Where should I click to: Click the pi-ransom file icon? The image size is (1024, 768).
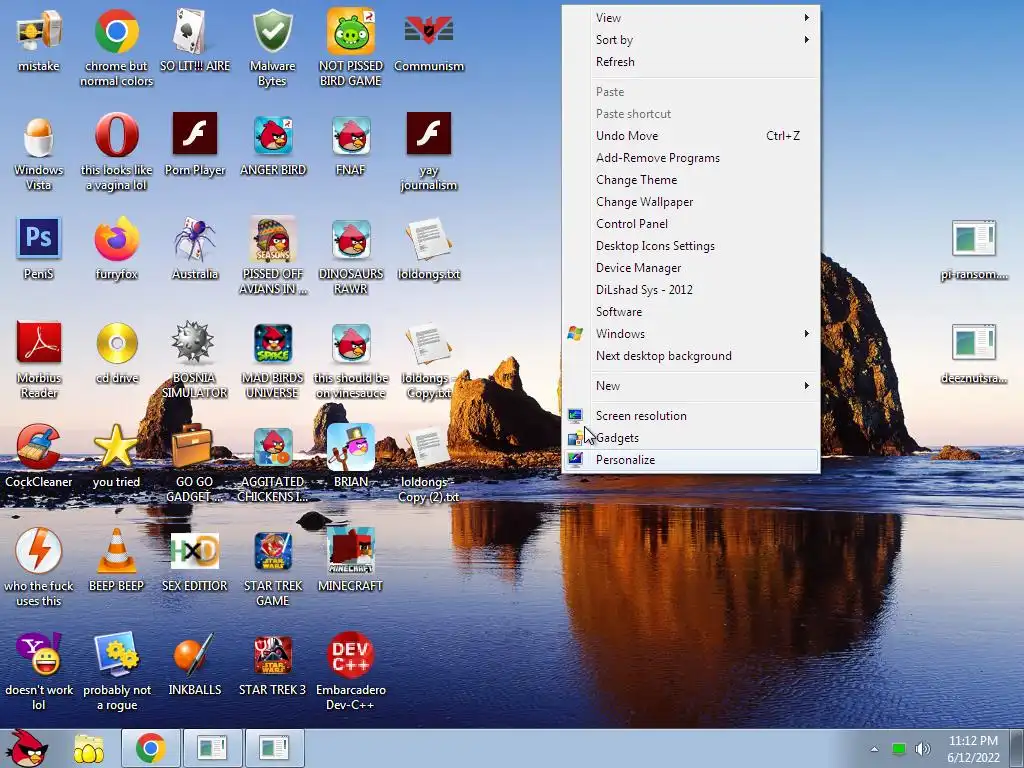(974, 250)
